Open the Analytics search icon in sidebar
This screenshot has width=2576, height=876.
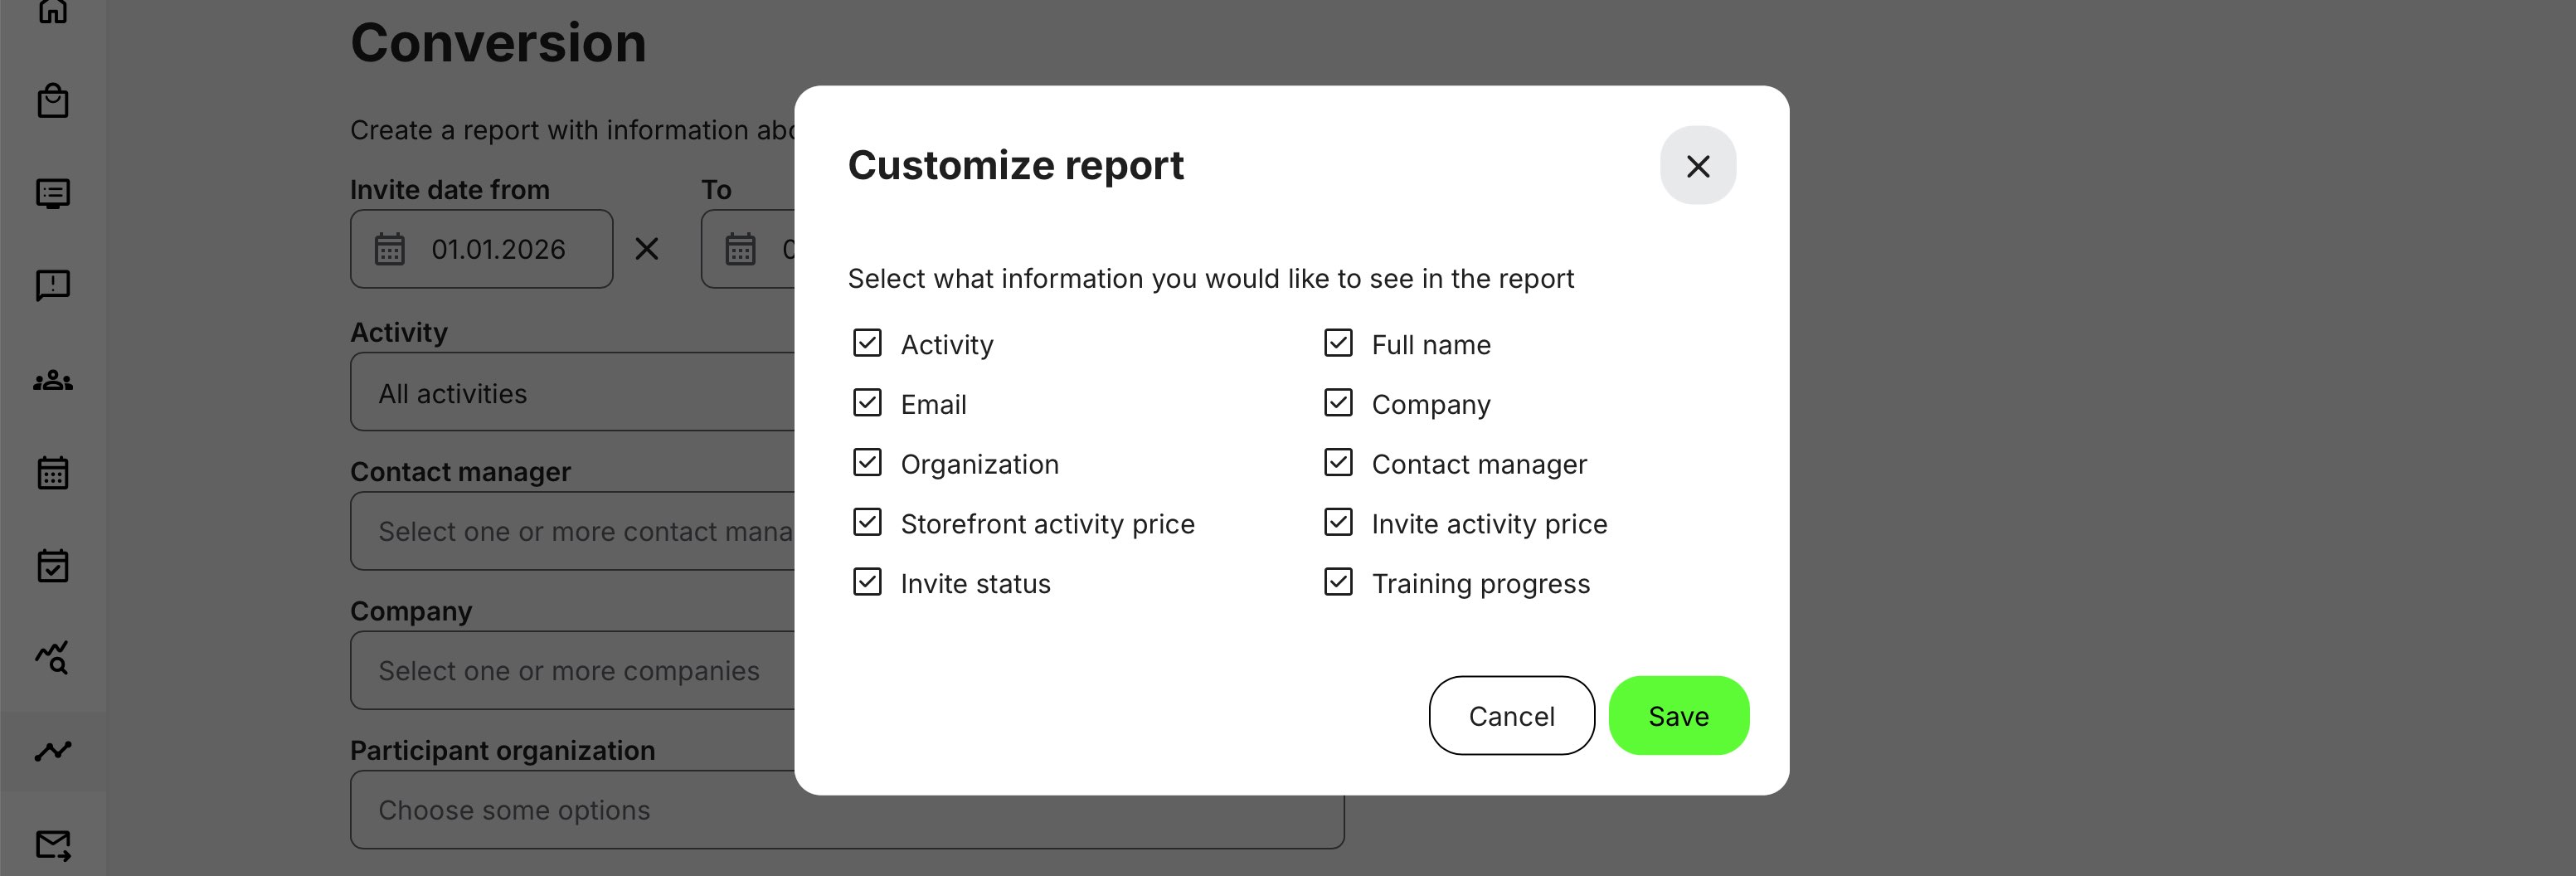click(x=53, y=659)
